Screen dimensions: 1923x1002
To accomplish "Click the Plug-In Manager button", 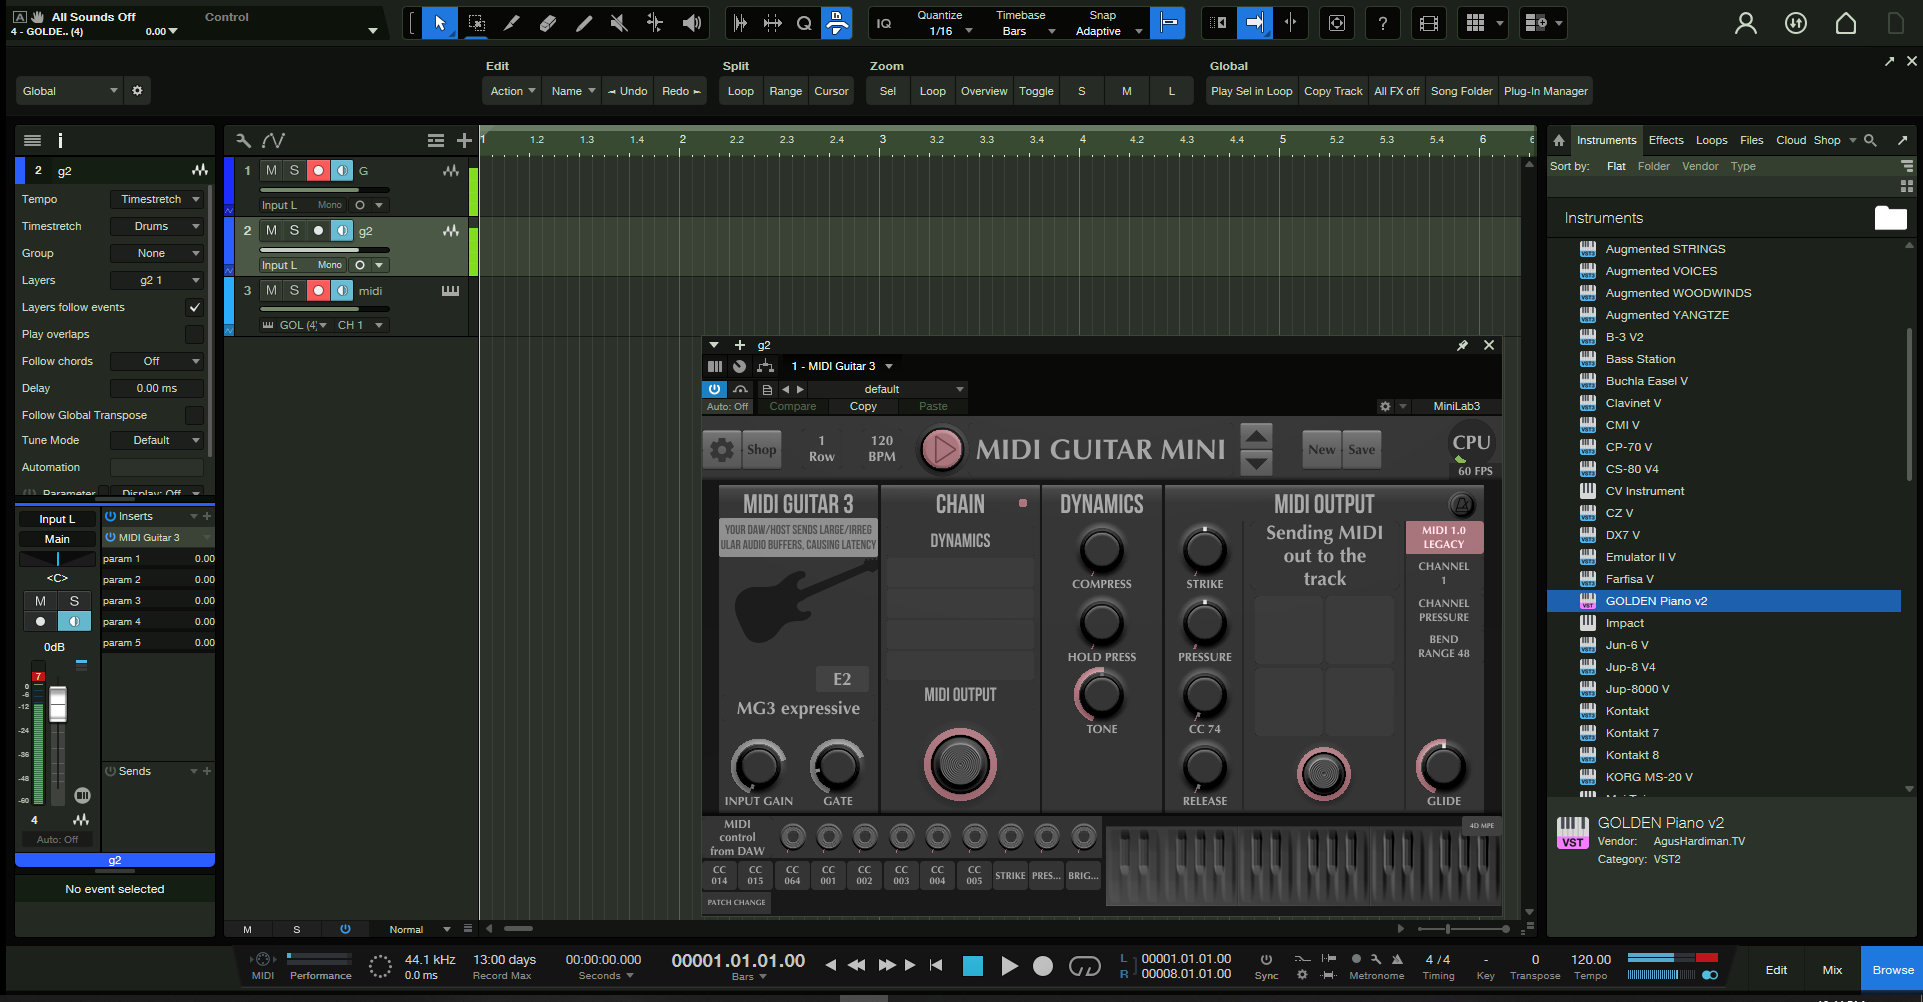I will [1545, 91].
